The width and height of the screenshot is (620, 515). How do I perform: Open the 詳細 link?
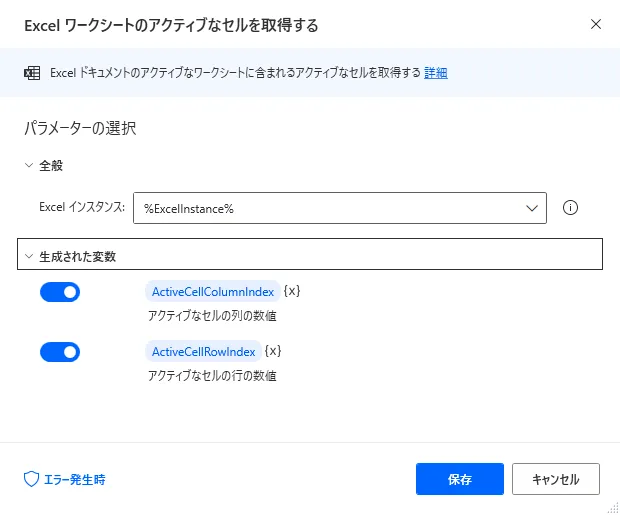(x=436, y=73)
